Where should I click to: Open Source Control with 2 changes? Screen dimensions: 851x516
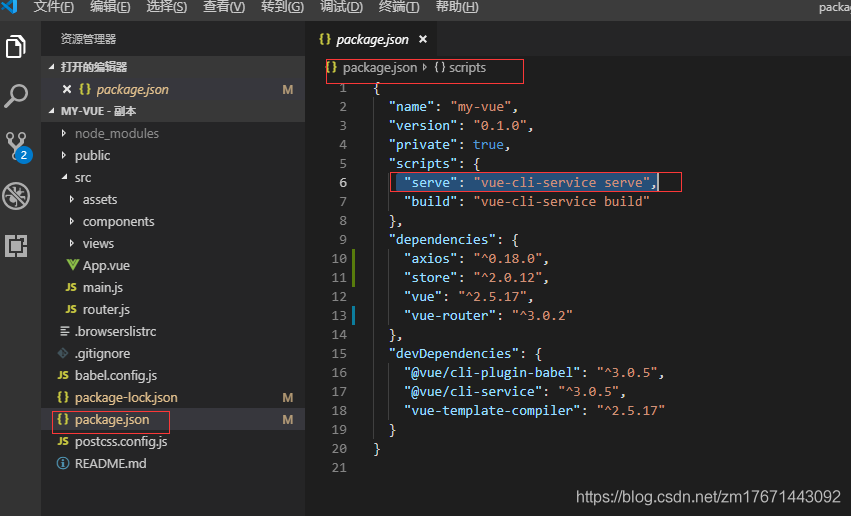(x=17, y=146)
